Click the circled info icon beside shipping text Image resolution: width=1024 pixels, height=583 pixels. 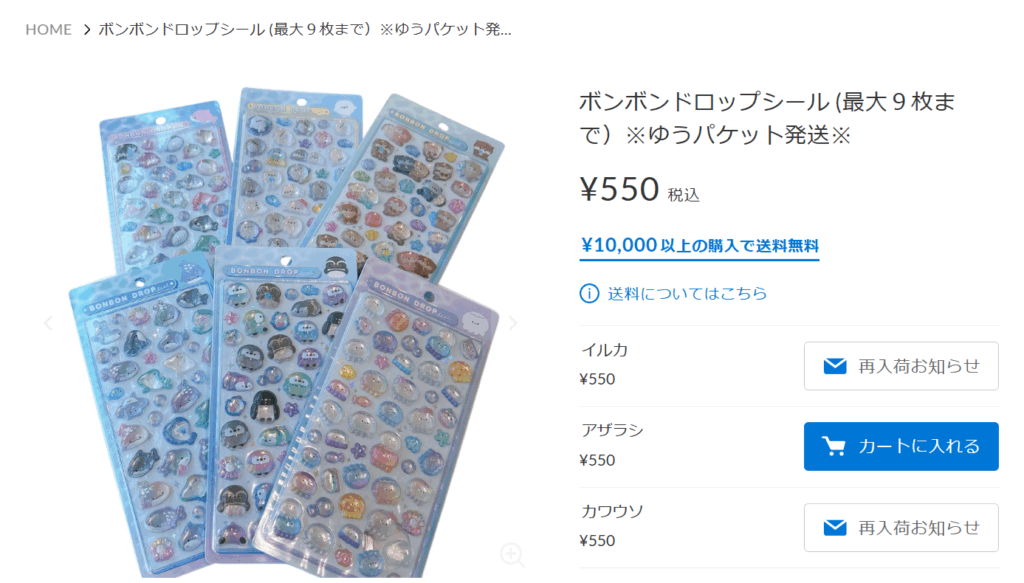pyautogui.click(x=589, y=294)
